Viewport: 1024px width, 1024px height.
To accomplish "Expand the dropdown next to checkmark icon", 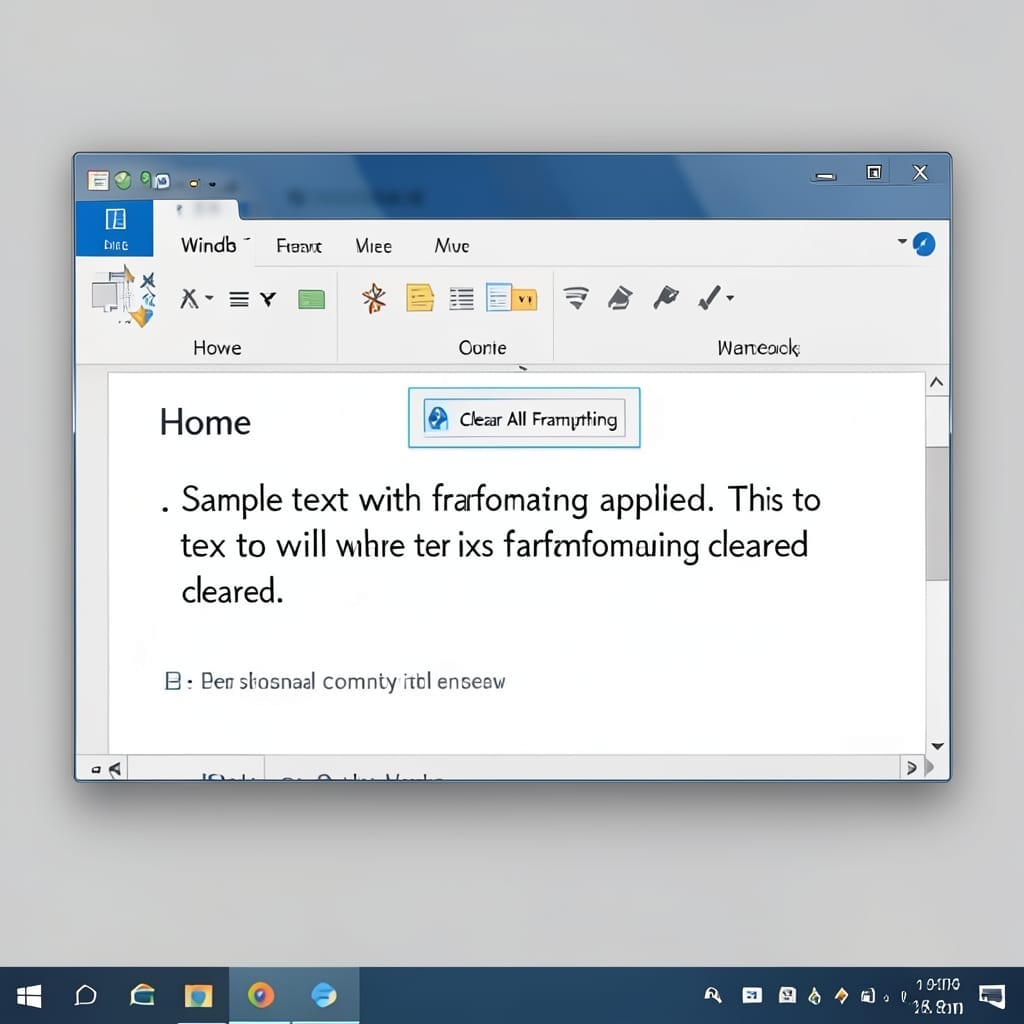I will pyautogui.click(x=730, y=298).
